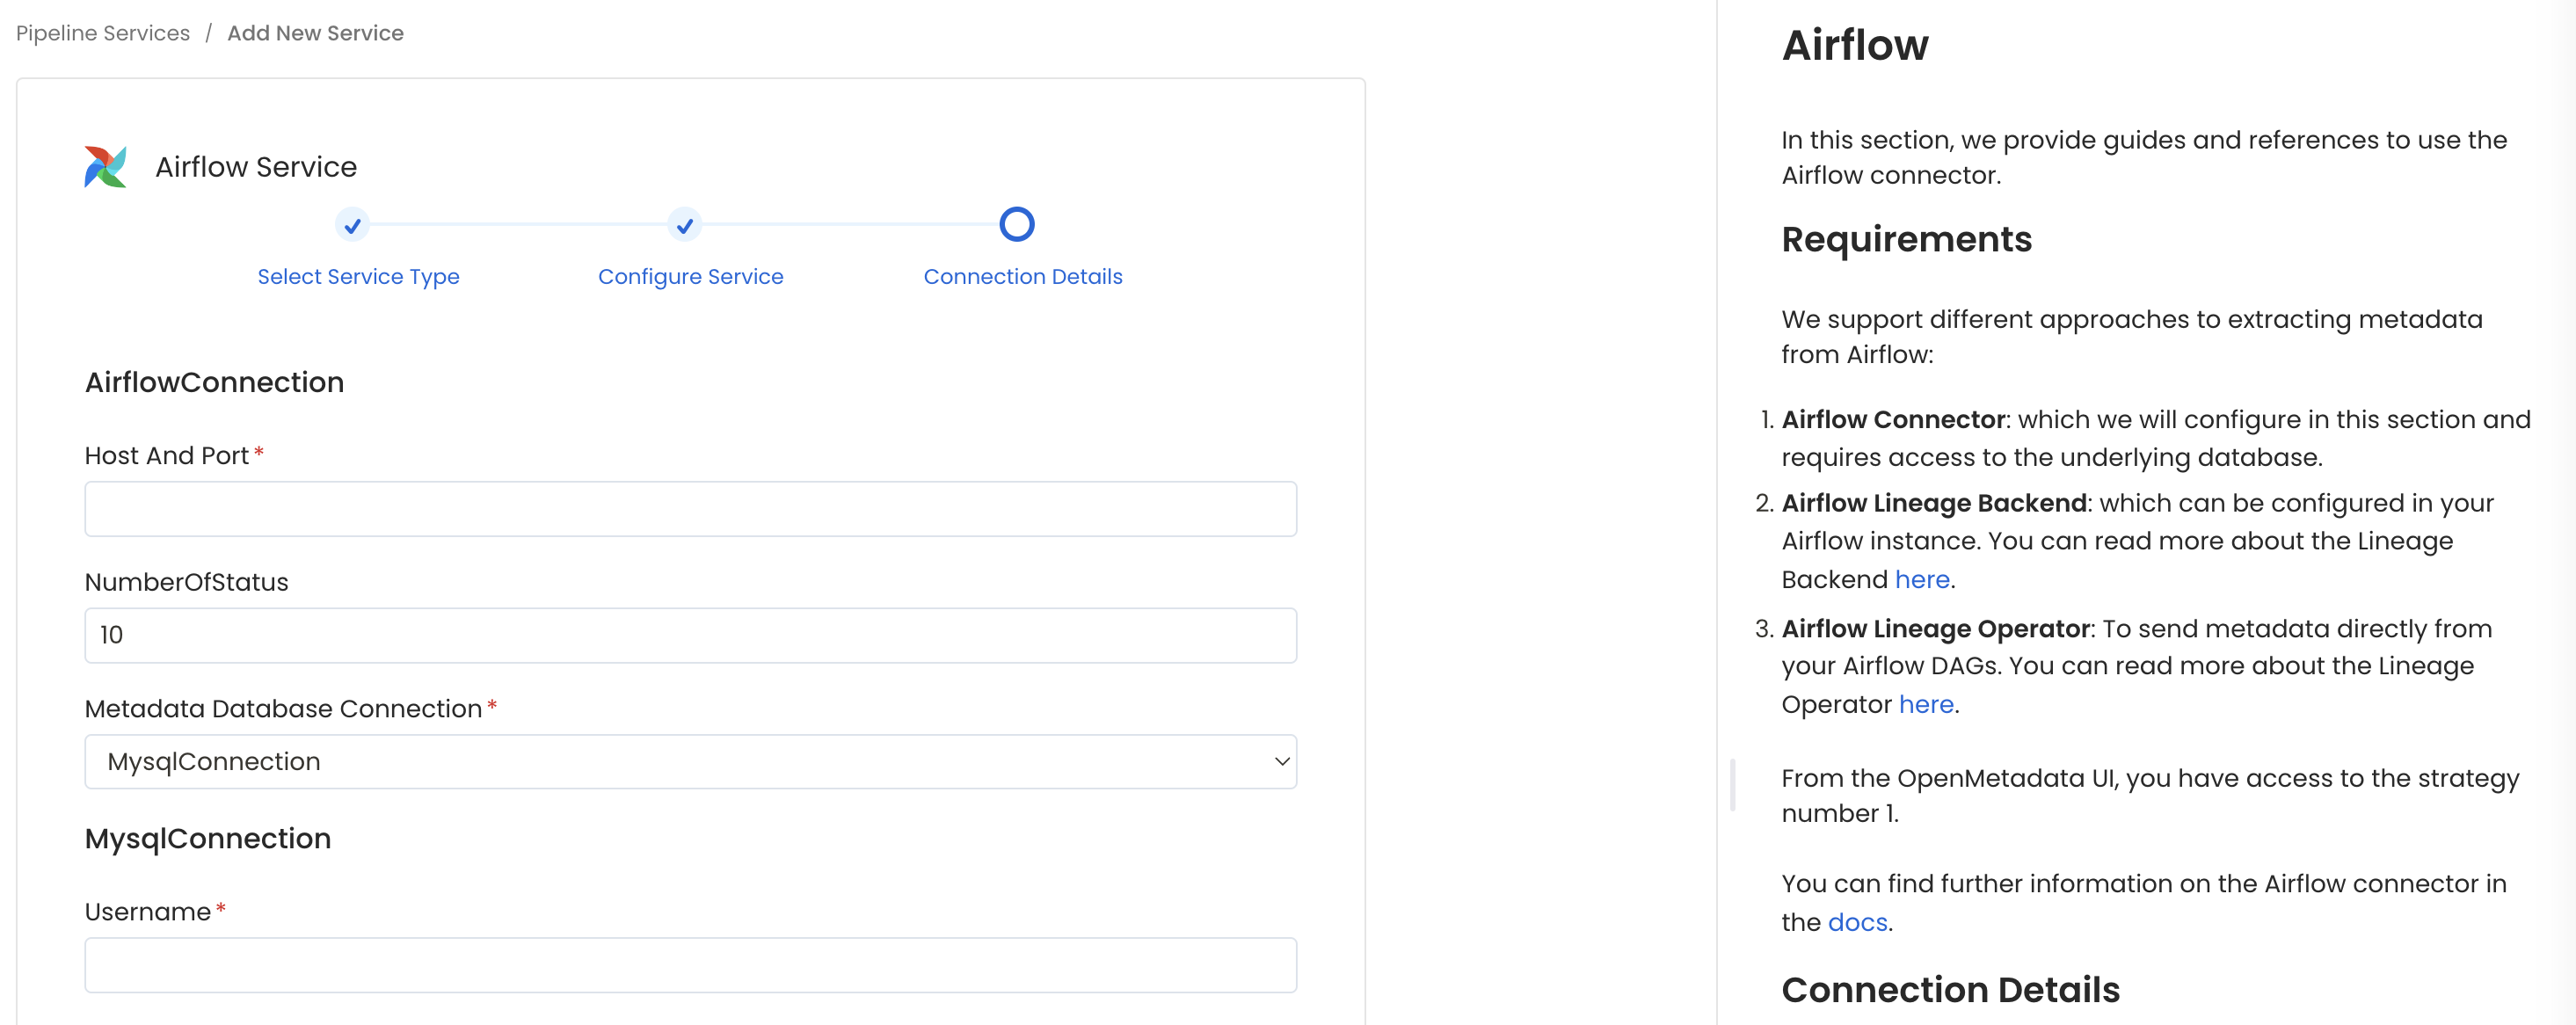
Task: Select the Configure Service step label
Action: pyautogui.click(x=690, y=277)
